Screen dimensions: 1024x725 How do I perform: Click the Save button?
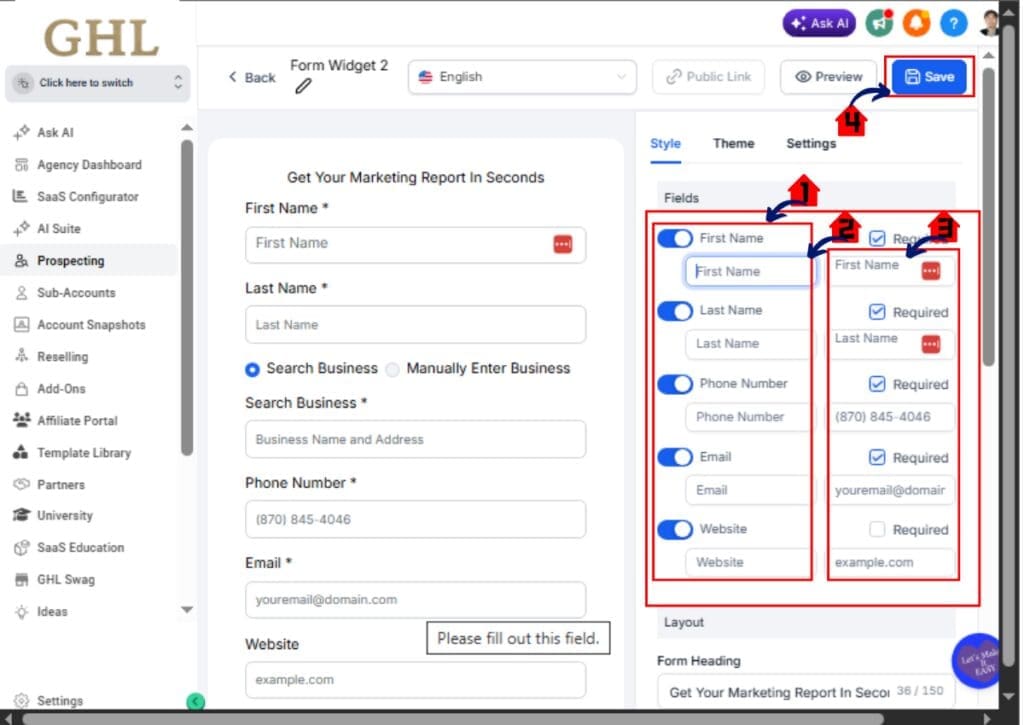coord(929,77)
